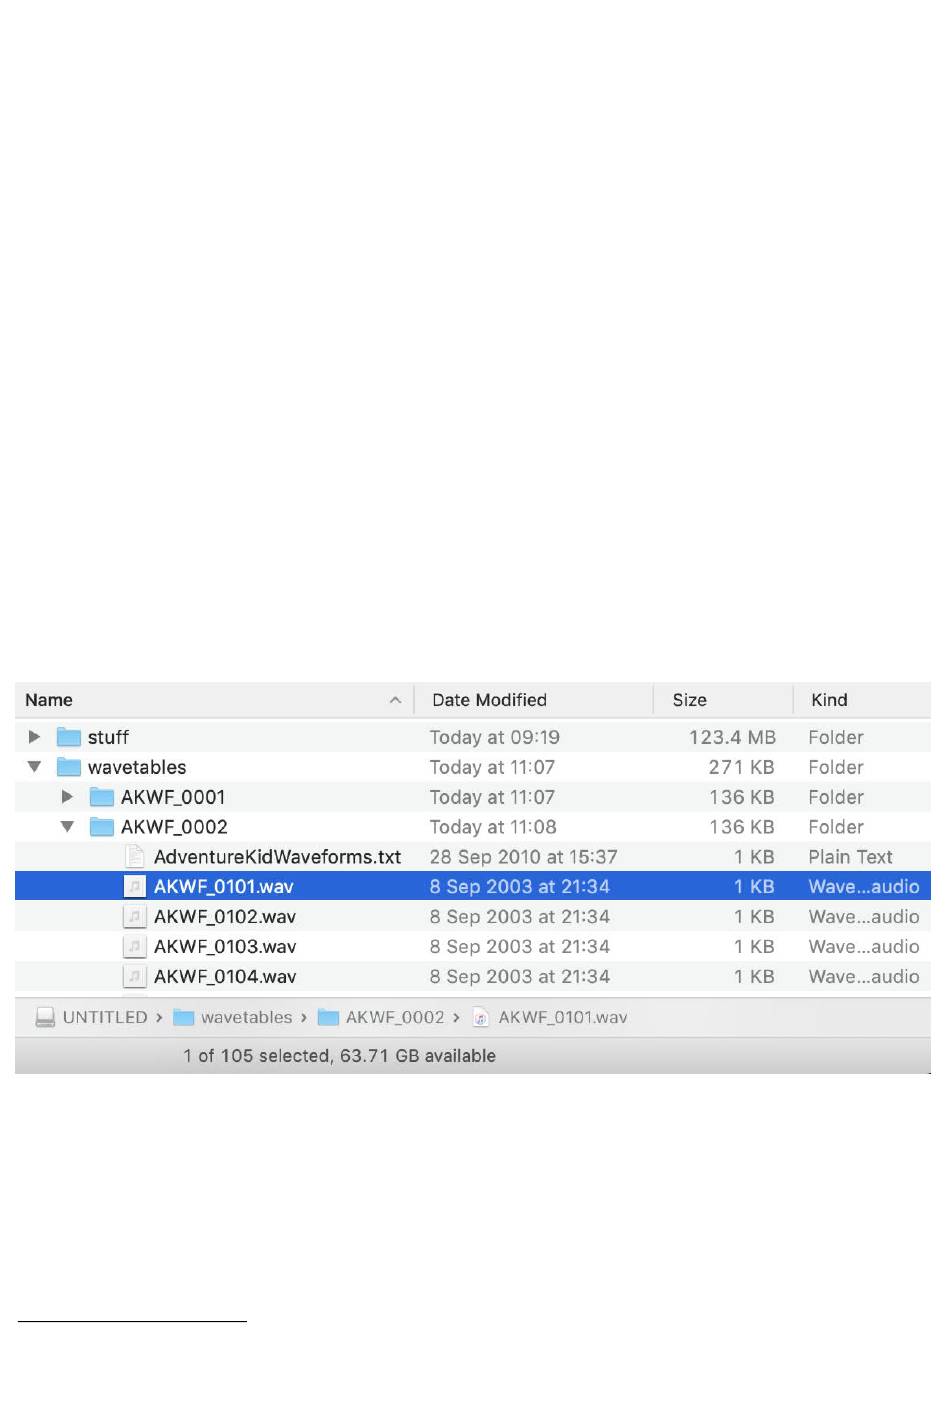Image resolution: width=950 pixels, height=1420 pixels.
Task: Click the AKWF_0104.wav audio file icon
Action: tap(135, 976)
